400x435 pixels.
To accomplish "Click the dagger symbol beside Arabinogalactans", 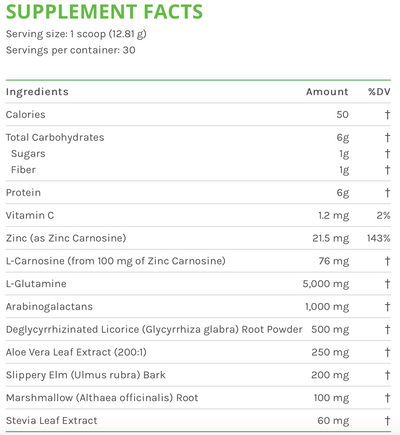I will [x=387, y=307].
